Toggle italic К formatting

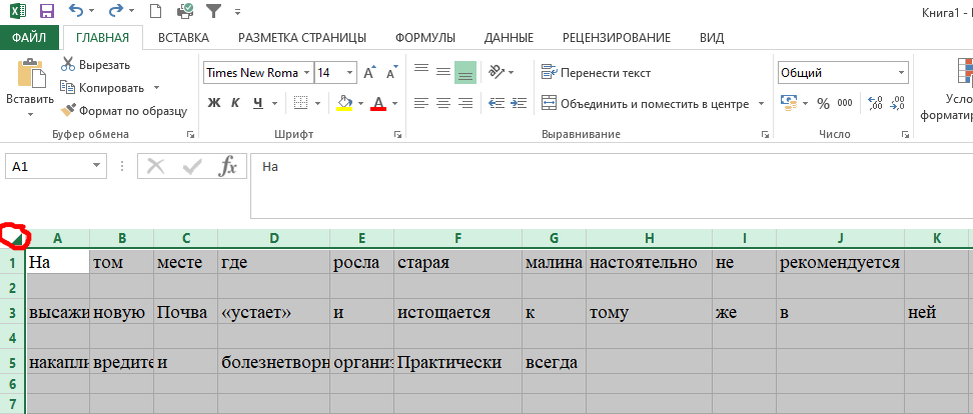tap(236, 103)
